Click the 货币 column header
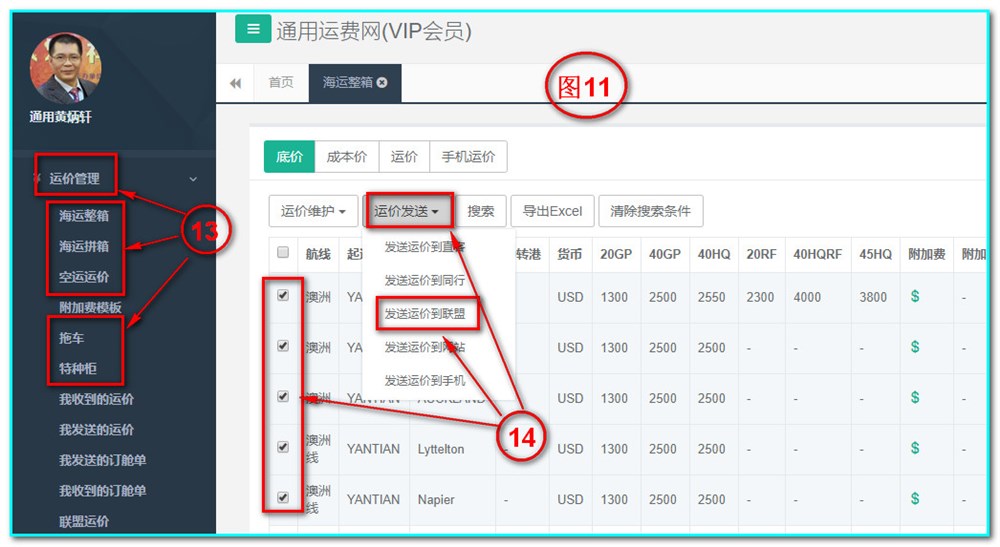Image resolution: width=1000 pixels, height=547 pixels. click(x=570, y=254)
